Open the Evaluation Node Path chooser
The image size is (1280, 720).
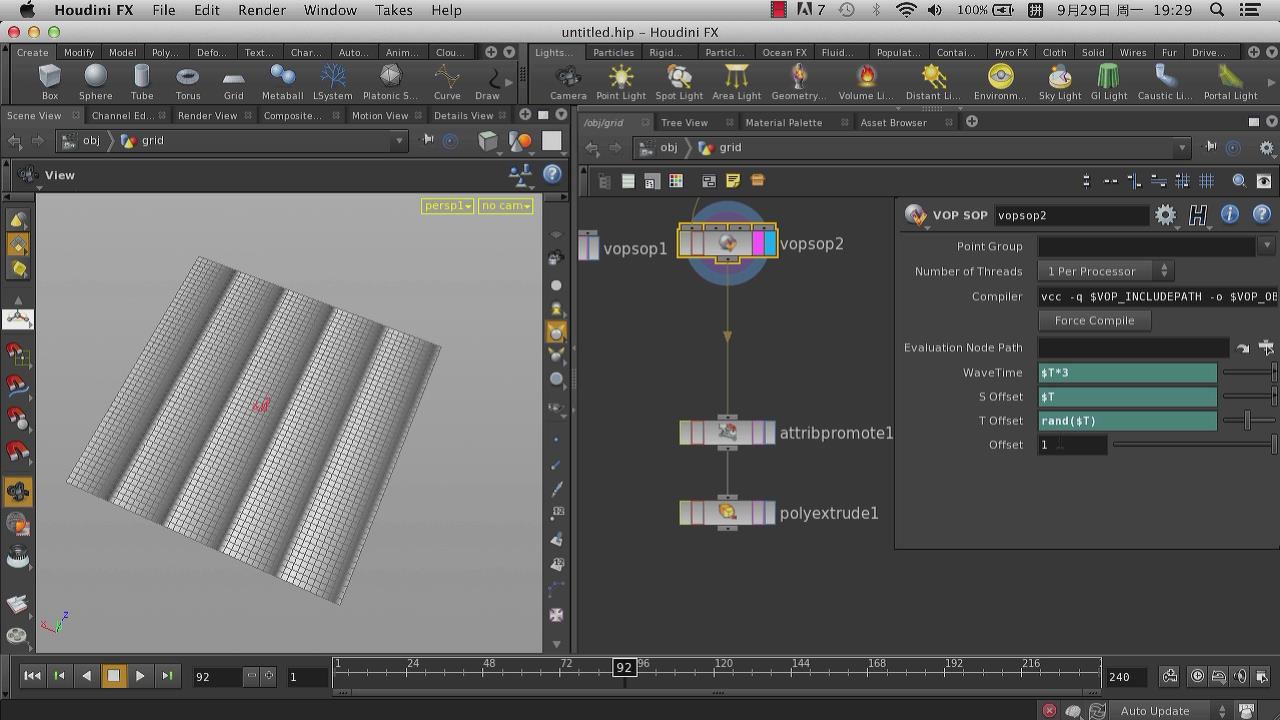click(x=1266, y=348)
